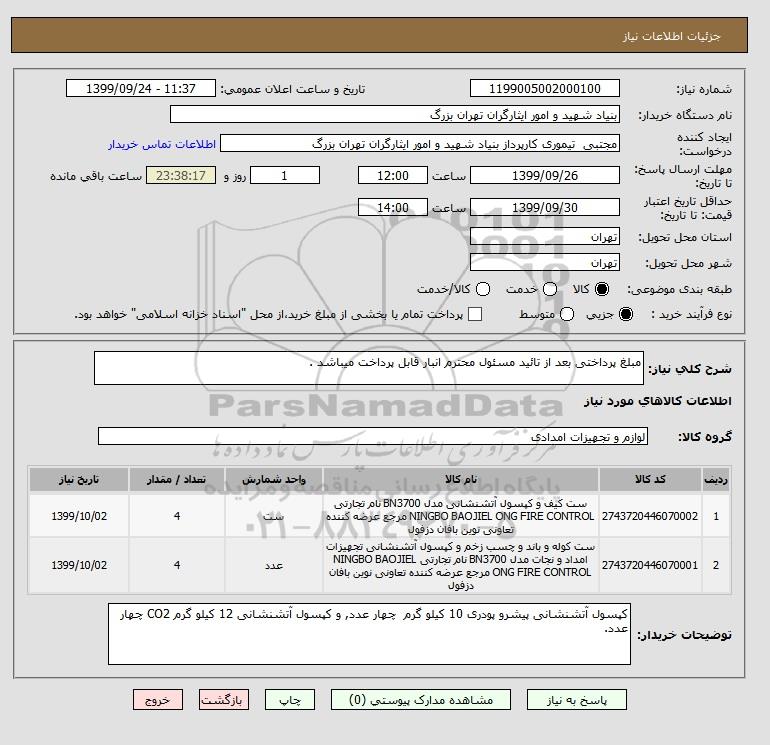Choose the متوسط purchase type
The image size is (770, 745).
[567, 314]
